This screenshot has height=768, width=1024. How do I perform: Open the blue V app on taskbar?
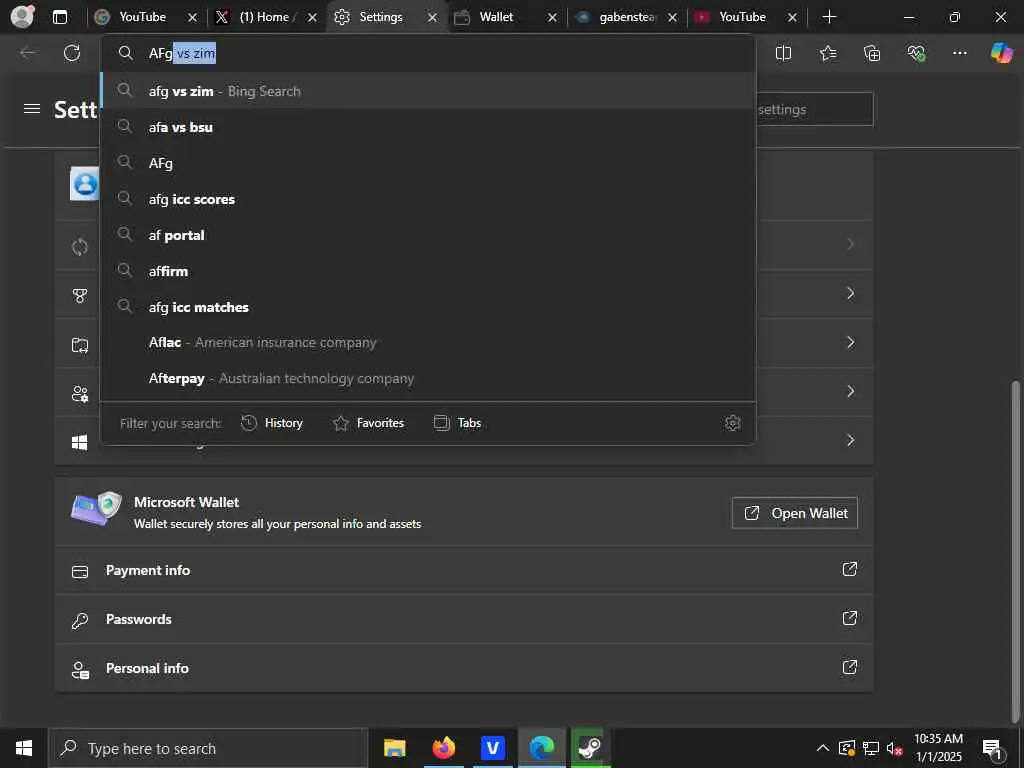[x=492, y=748]
